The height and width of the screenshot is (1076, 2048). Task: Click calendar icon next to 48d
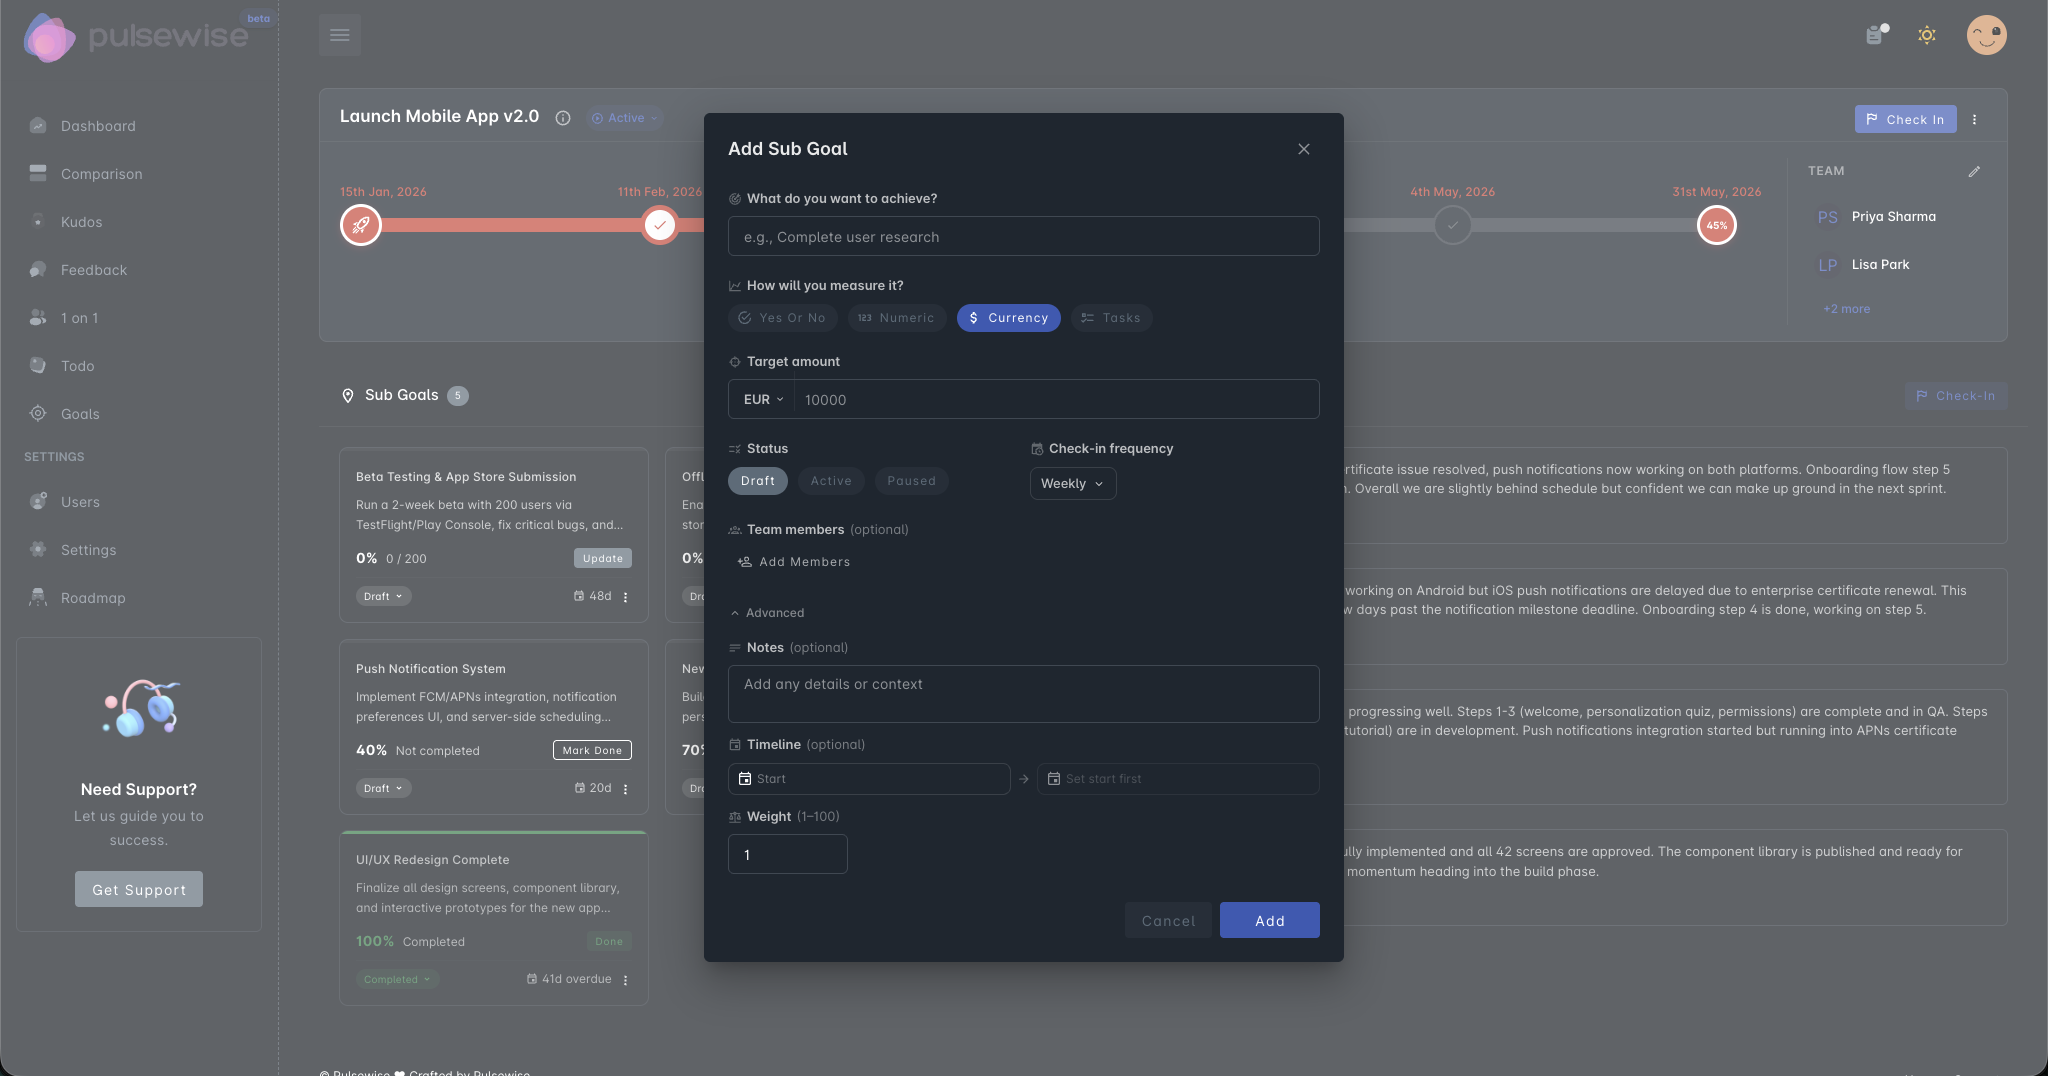pos(579,596)
